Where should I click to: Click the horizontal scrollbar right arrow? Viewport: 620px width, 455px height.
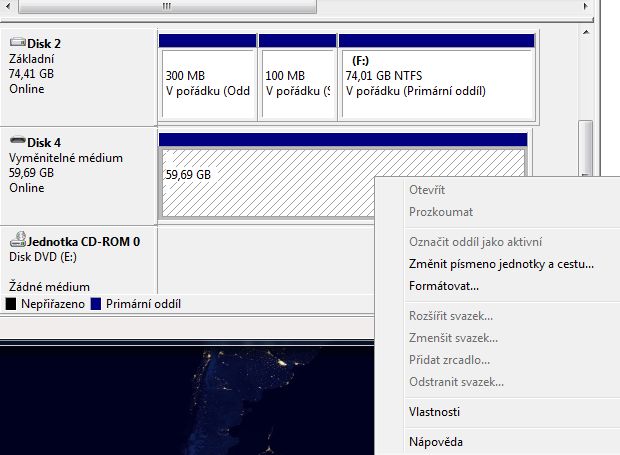coord(586,6)
